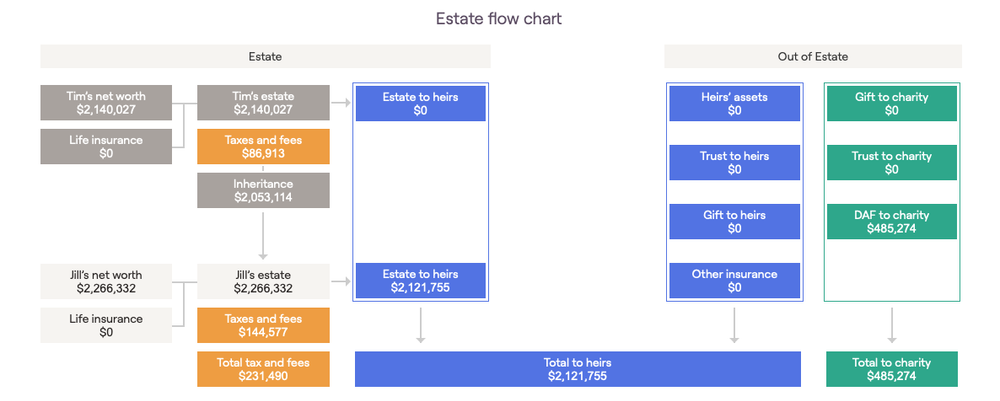Click Jill's estate $2,266,332 box

(x=263, y=282)
